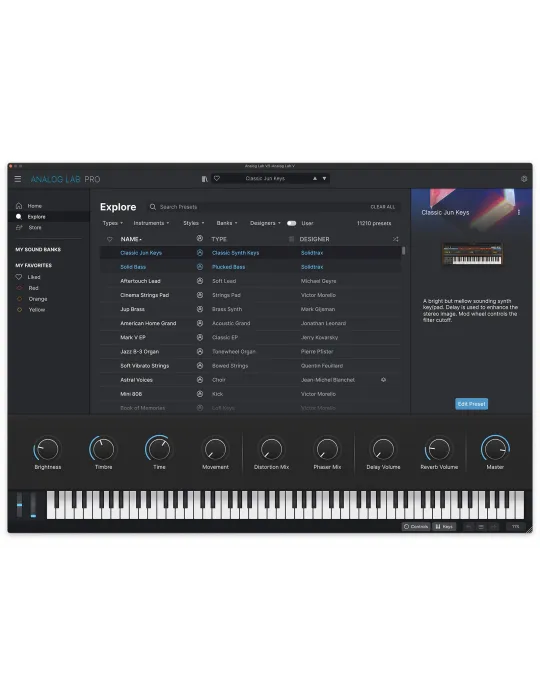Viewport: 540px width, 700px height.
Task: Click the Edit Preset button
Action: [471, 404]
